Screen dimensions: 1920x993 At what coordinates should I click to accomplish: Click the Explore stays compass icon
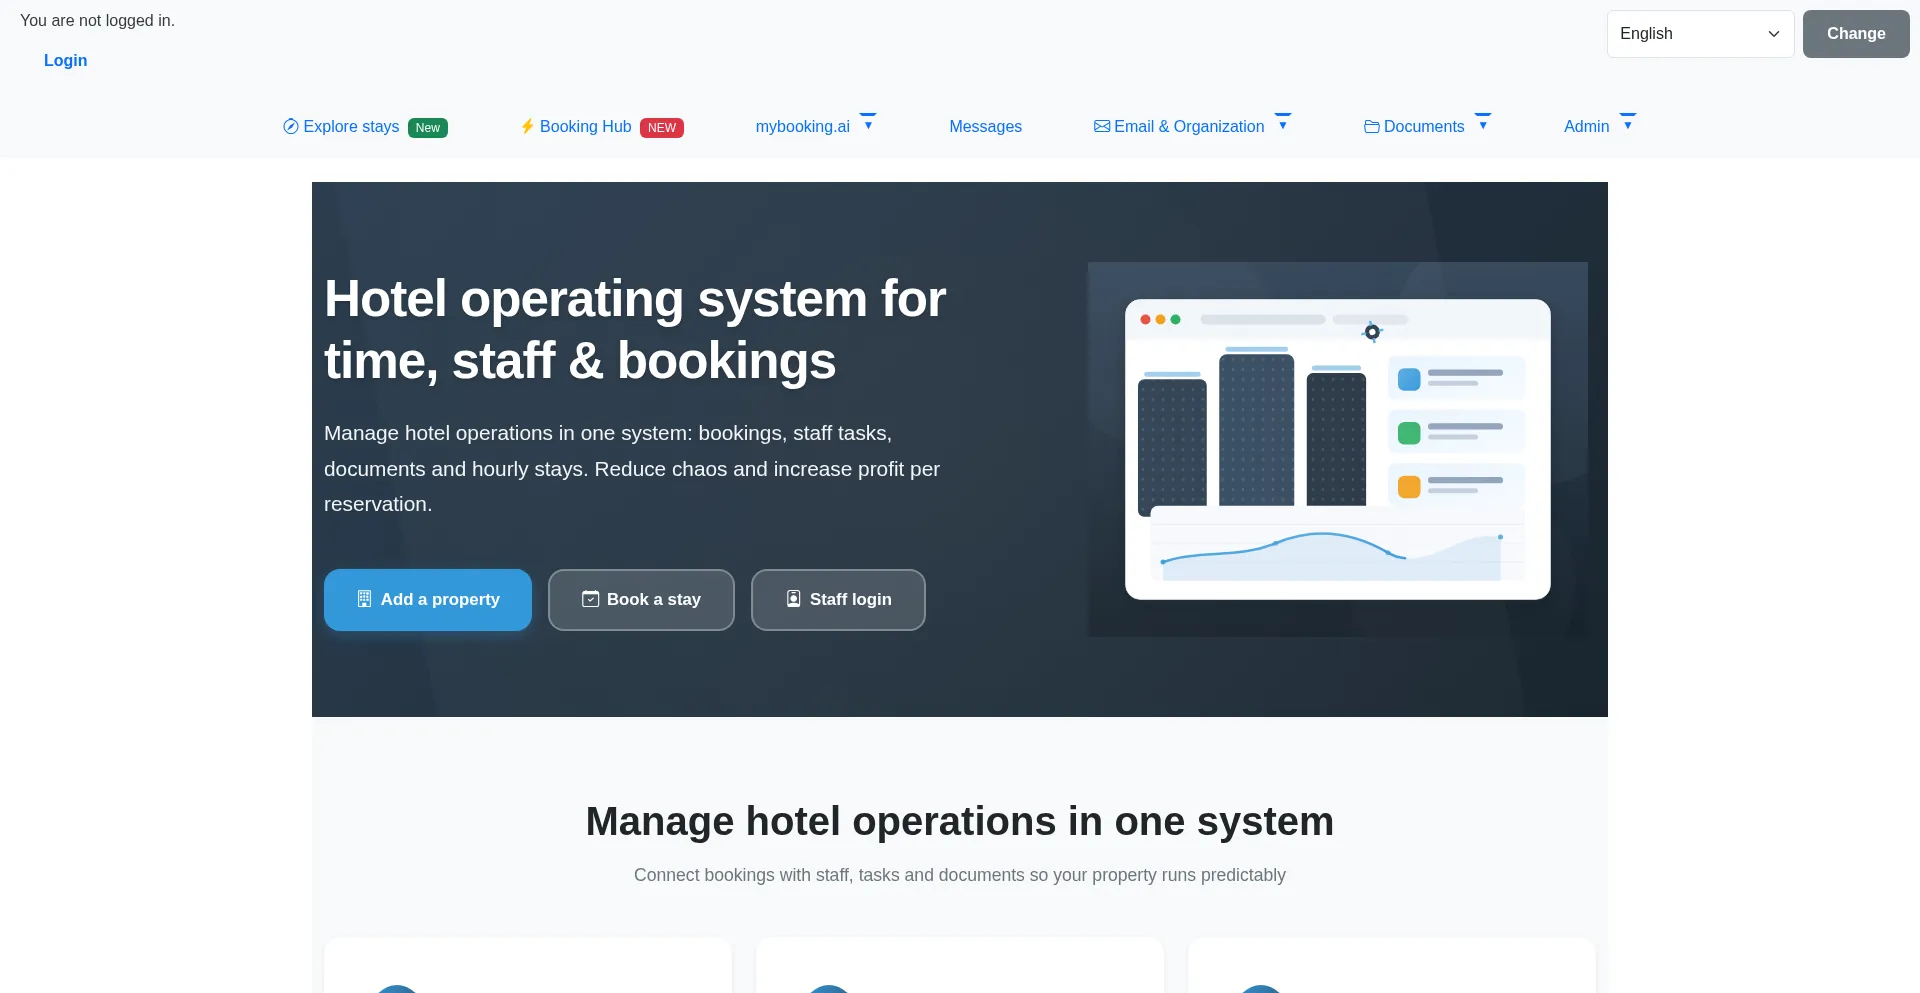click(290, 127)
